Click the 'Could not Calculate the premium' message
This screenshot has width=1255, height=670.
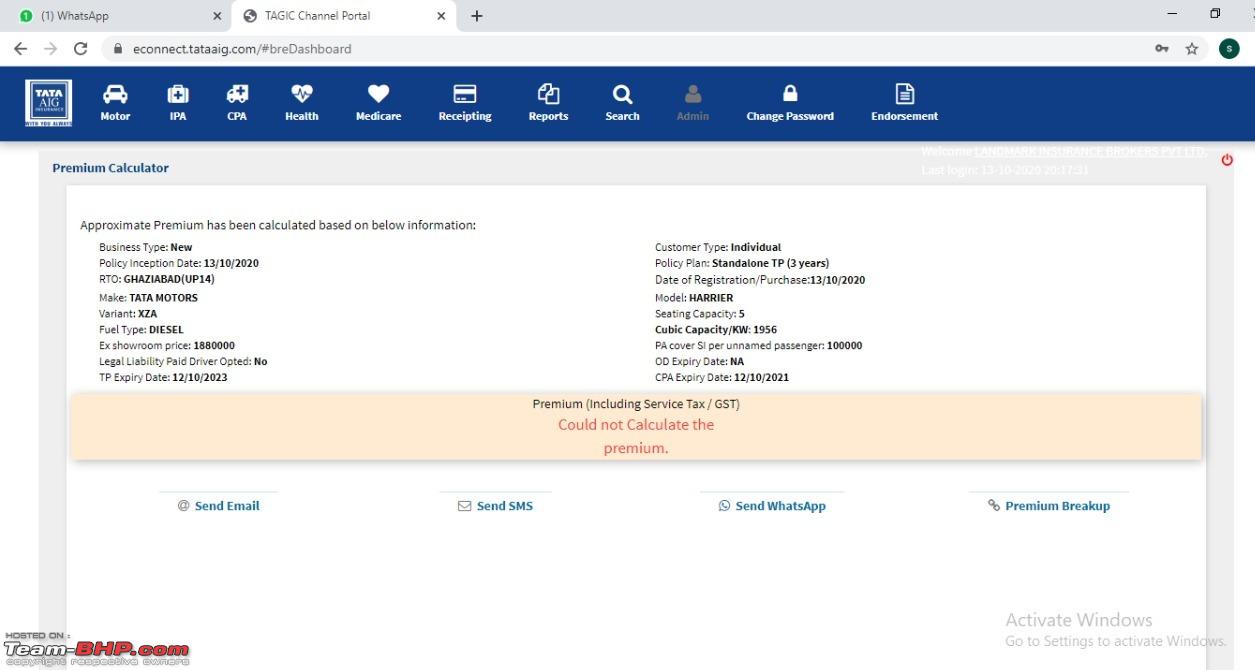pyautogui.click(x=636, y=436)
